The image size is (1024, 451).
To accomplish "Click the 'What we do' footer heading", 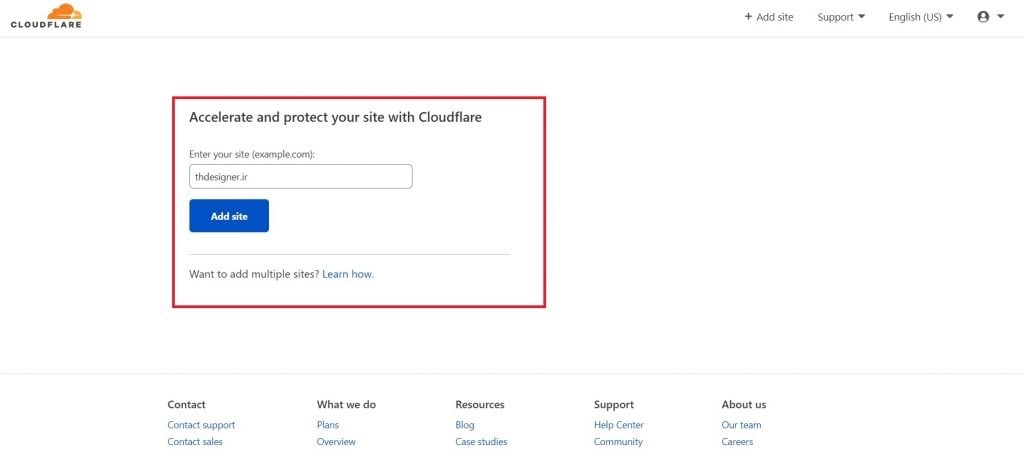I will [x=346, y=405].
